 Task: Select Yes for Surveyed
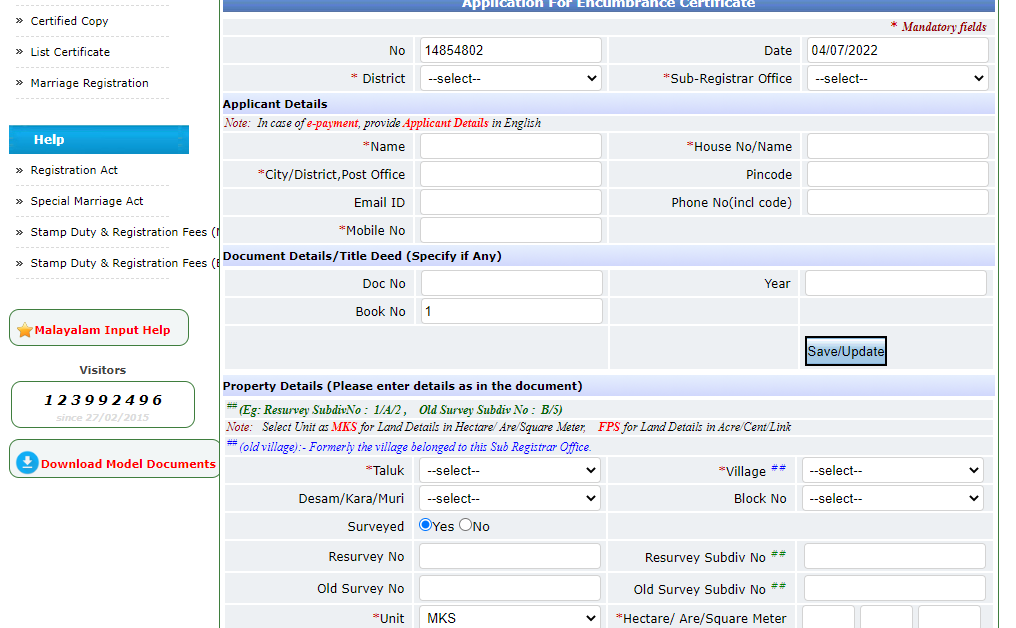pyautogui.click(x=427, y=525)
